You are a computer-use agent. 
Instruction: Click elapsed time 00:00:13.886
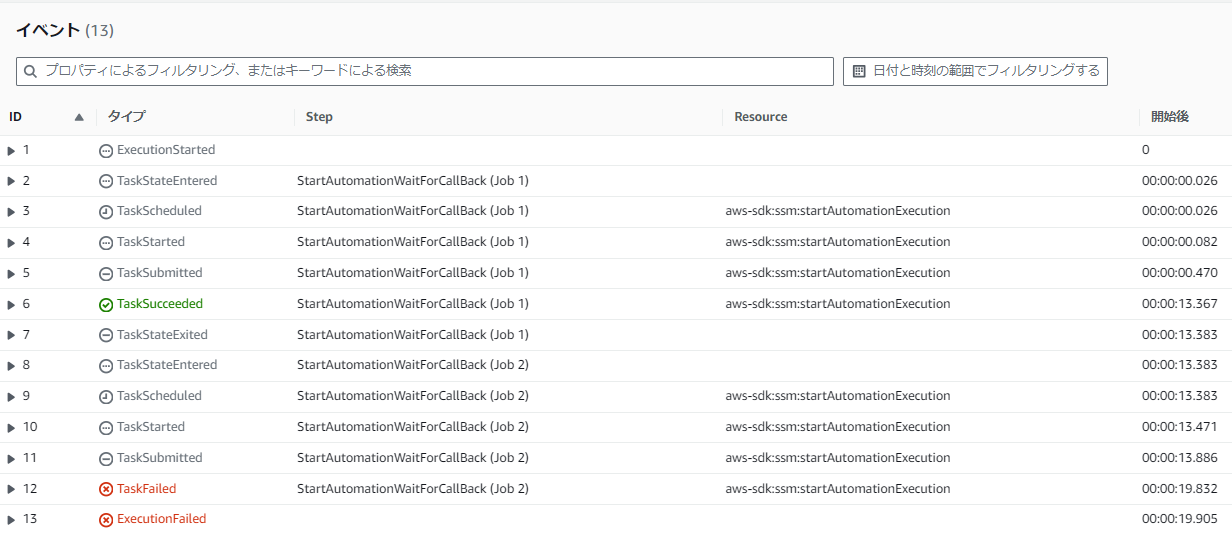pyautogui.click(x=1179, y=458)
